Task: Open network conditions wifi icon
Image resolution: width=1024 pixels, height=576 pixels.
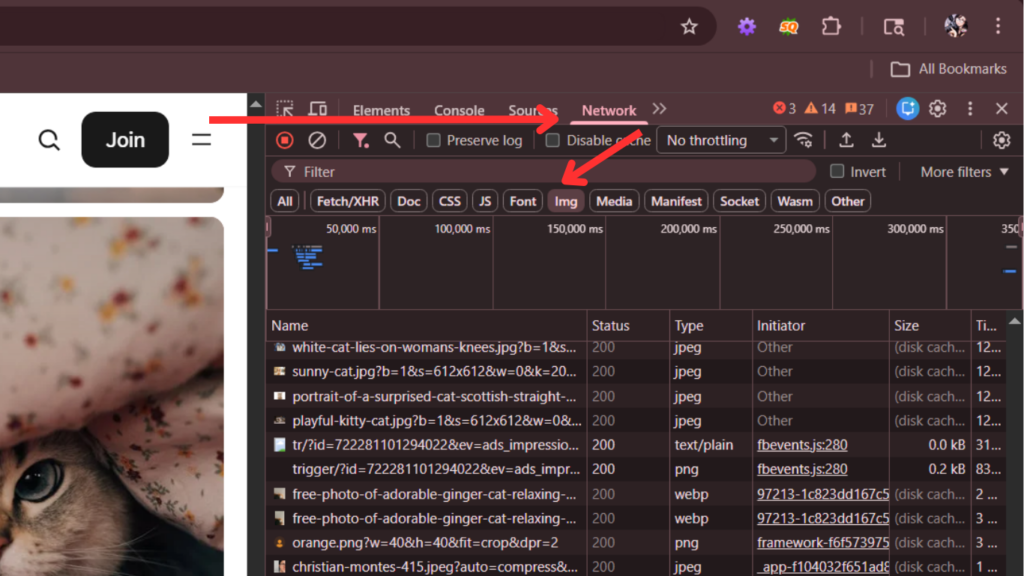Action: pos(803,140)
